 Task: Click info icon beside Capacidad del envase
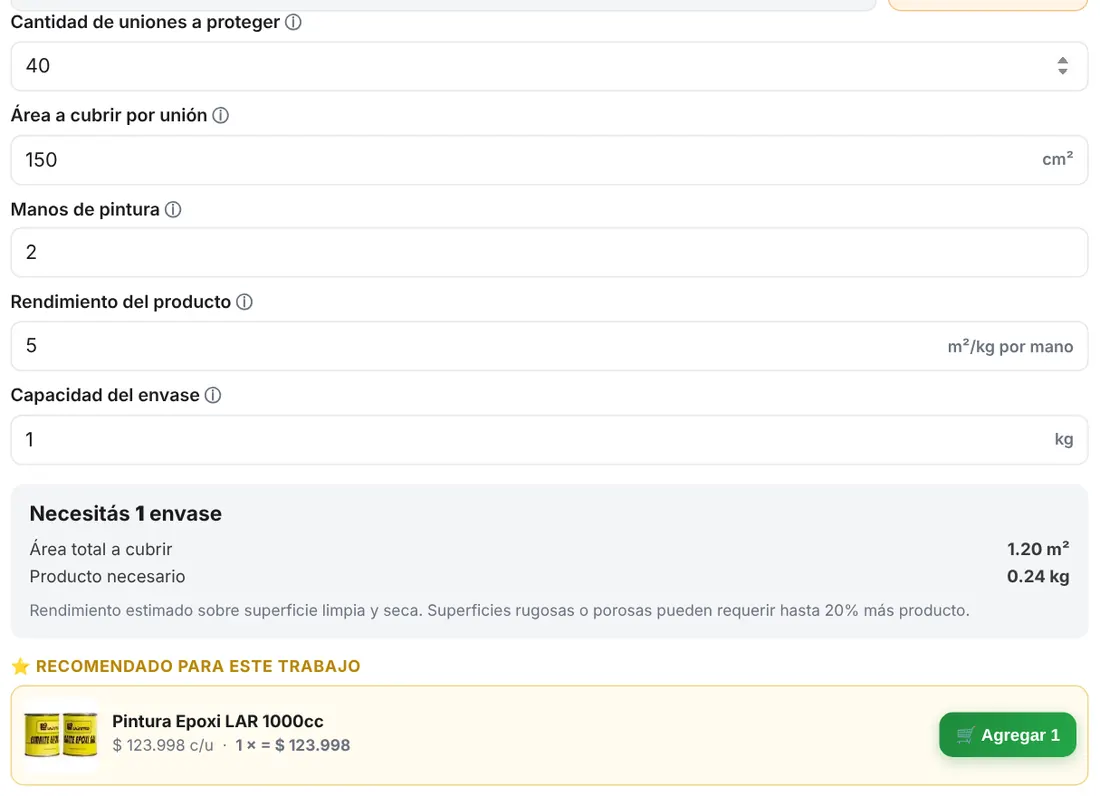click(213, 396)
